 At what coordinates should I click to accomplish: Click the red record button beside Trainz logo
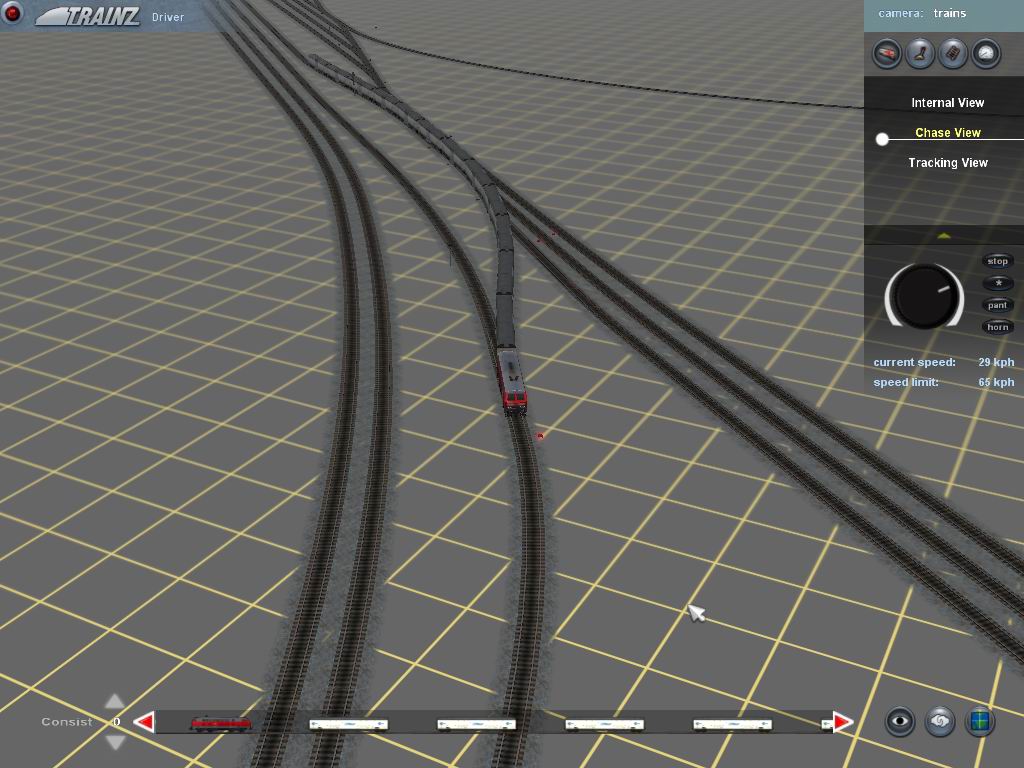13,14
